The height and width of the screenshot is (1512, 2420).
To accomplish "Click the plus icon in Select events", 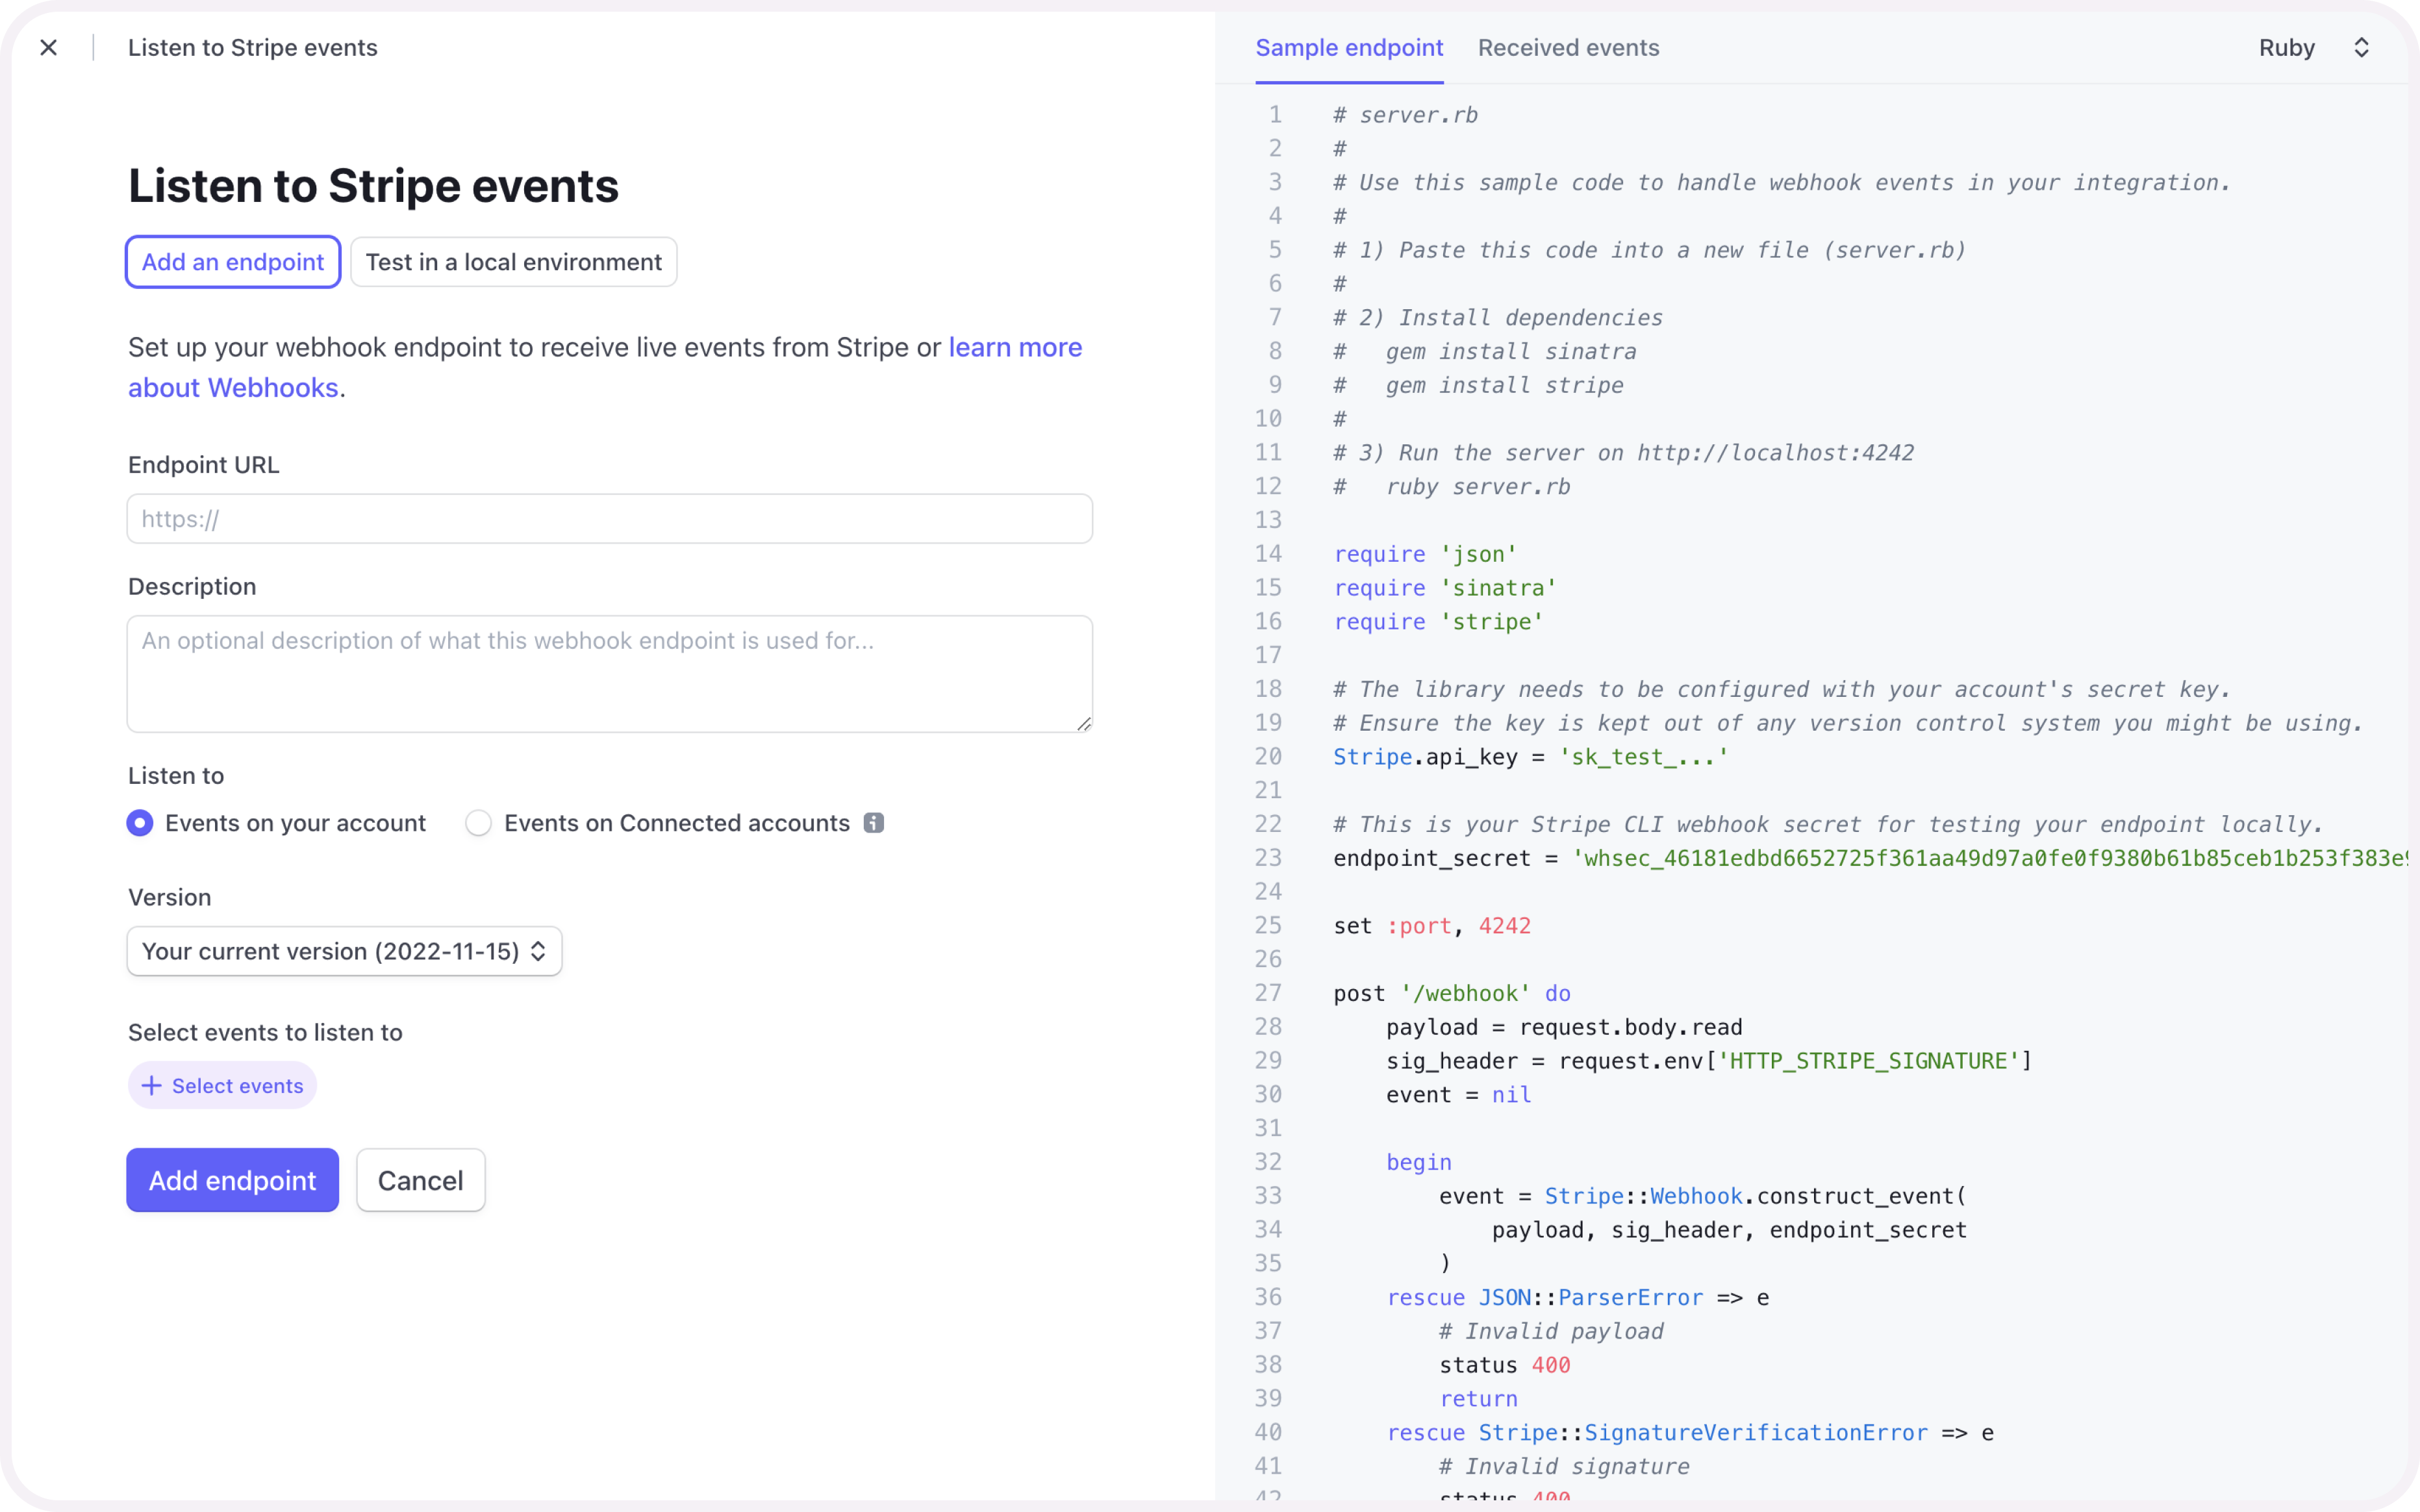I will [151, 1086].
